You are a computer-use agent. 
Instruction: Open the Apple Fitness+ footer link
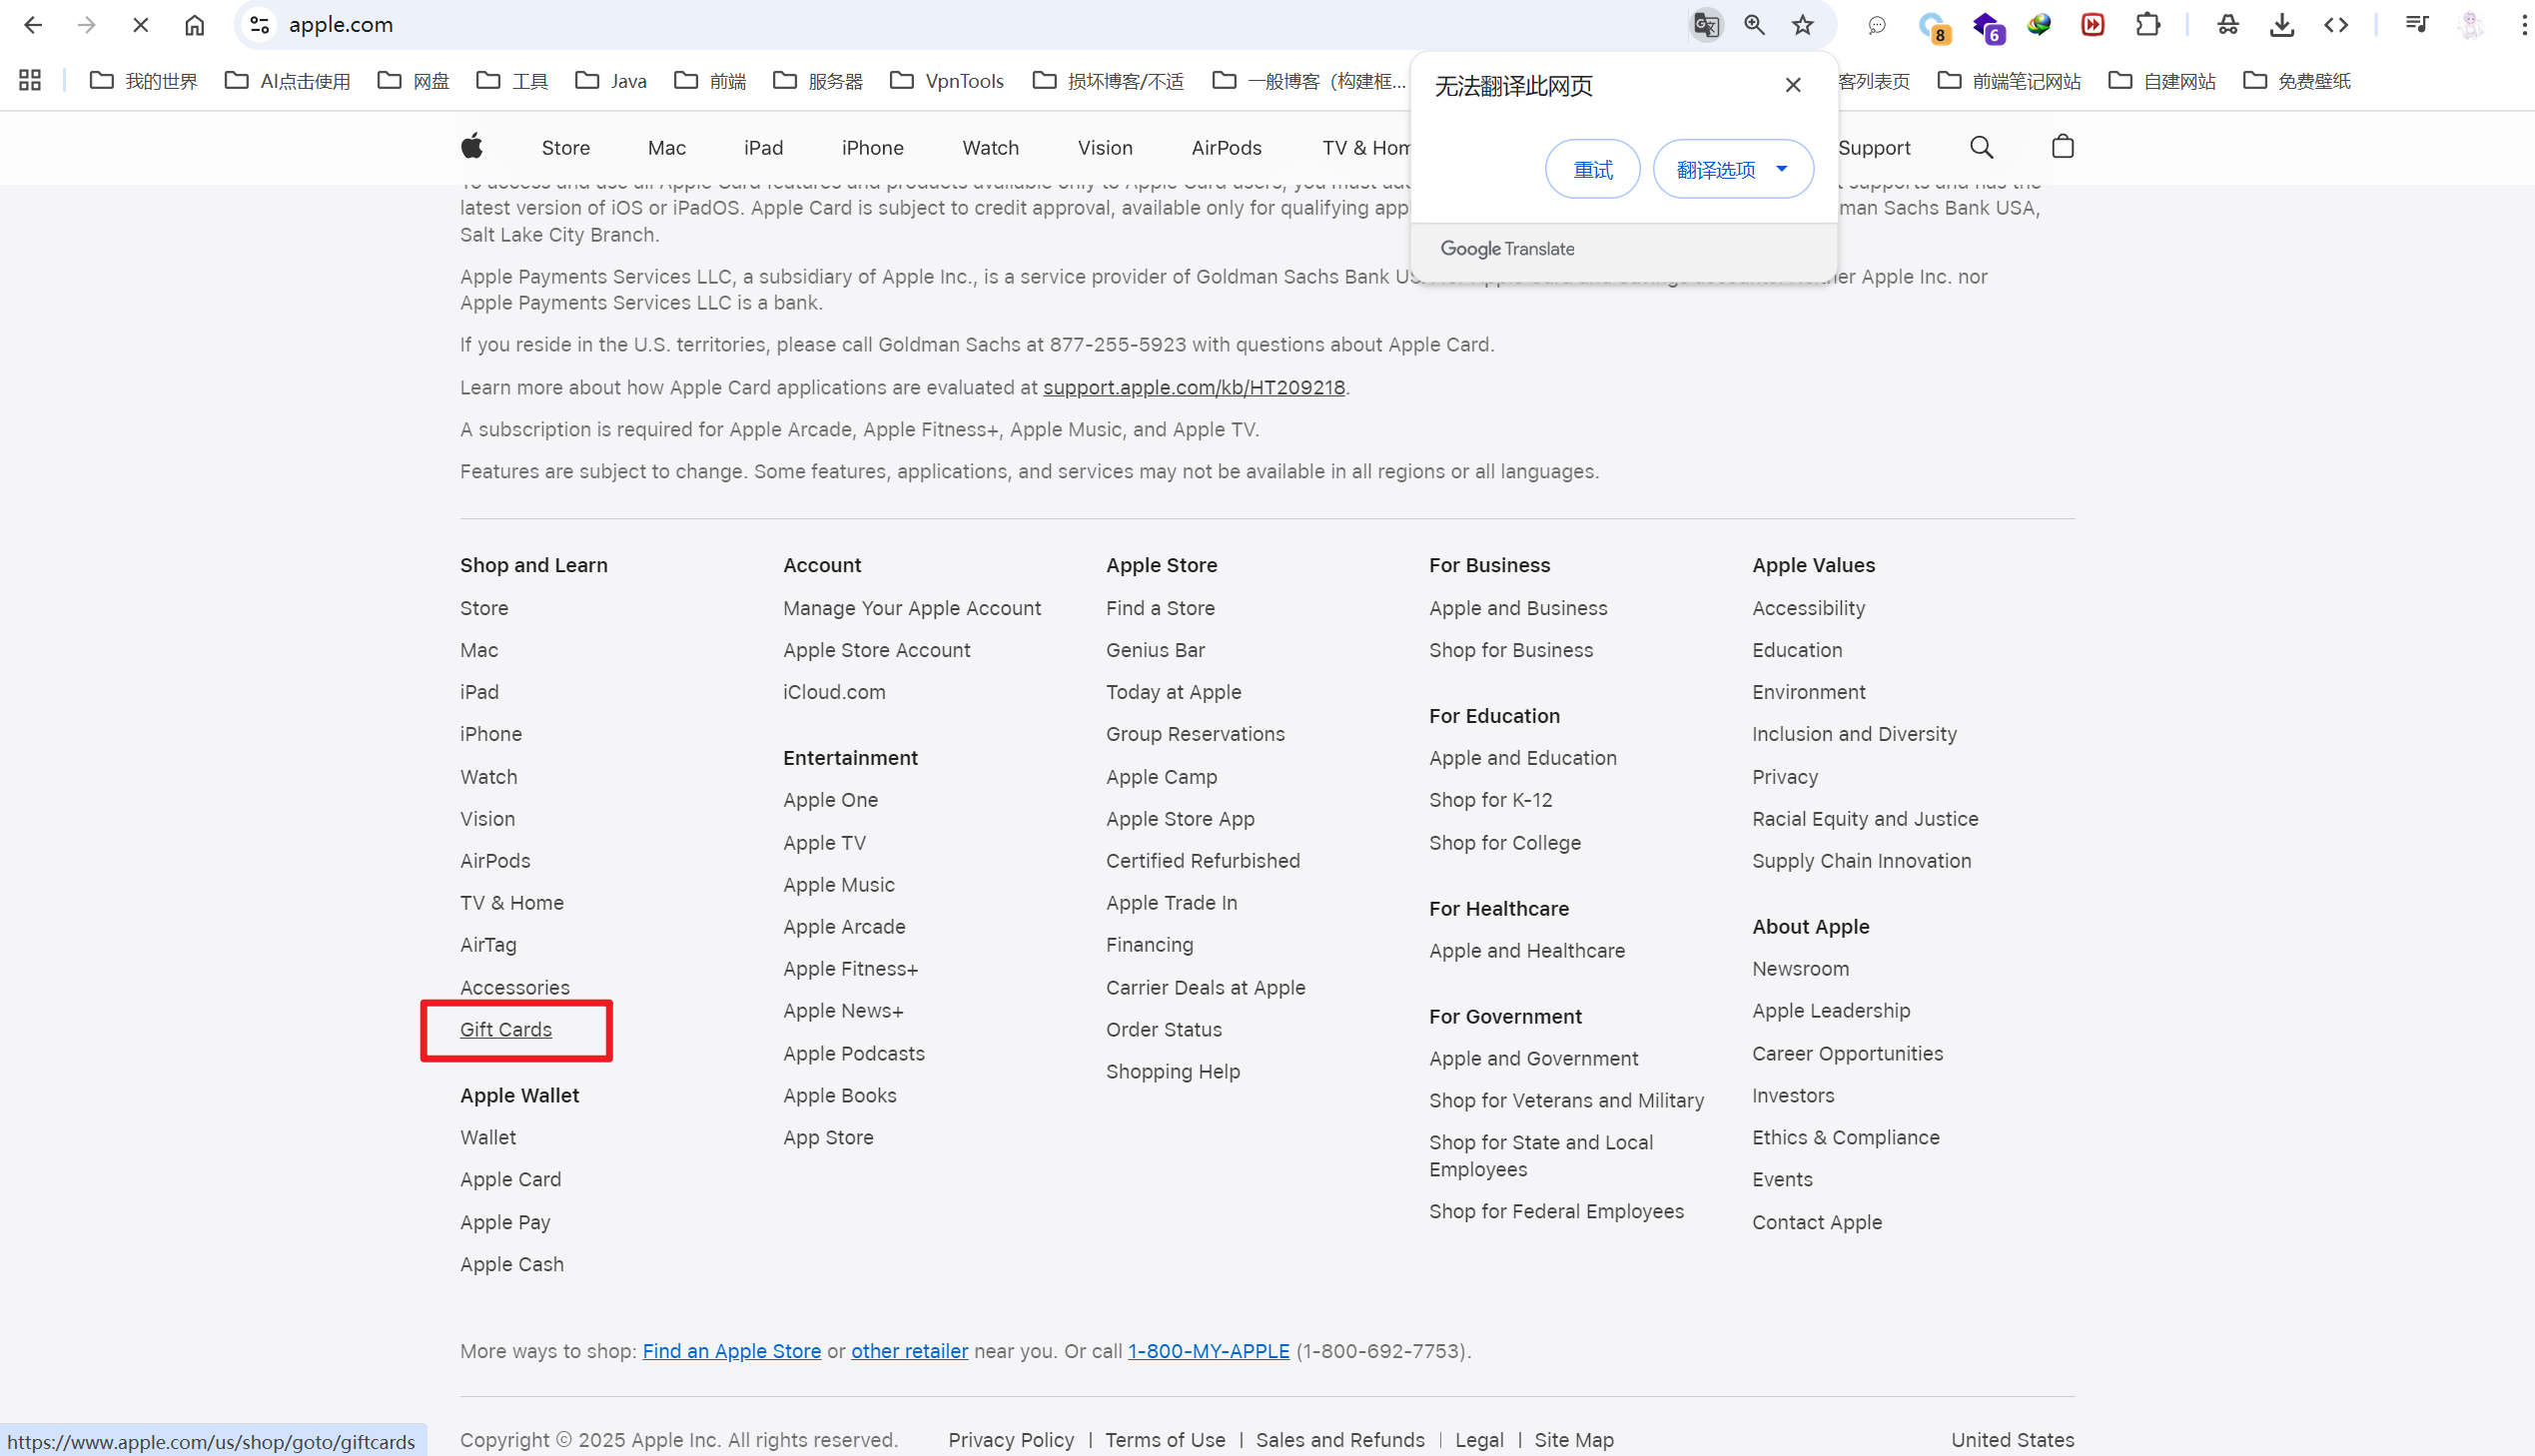(850, 969)
